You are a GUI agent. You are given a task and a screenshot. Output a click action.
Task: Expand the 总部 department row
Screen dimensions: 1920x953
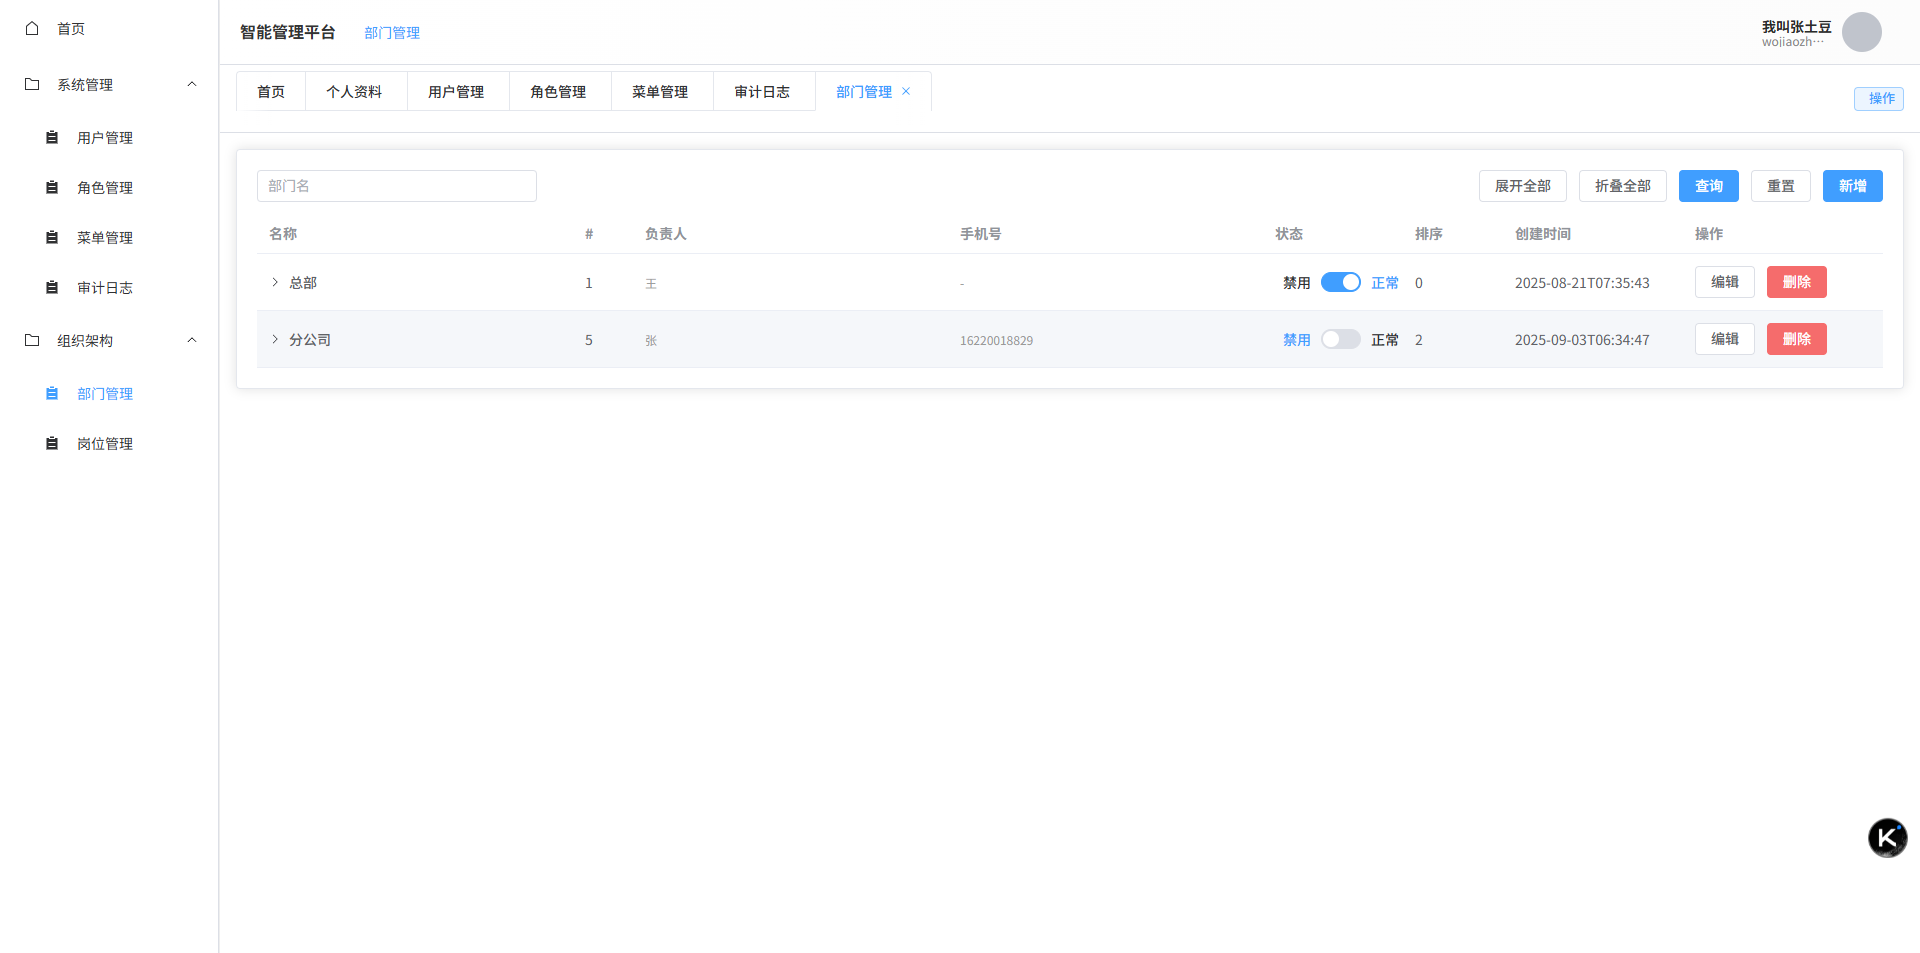275,282
